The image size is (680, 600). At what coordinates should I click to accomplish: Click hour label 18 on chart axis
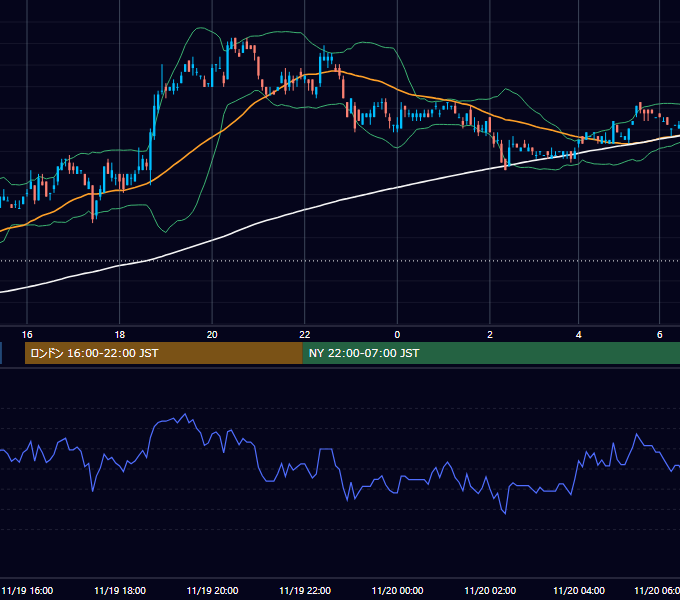pyautogui.click(x=120, y=334)
